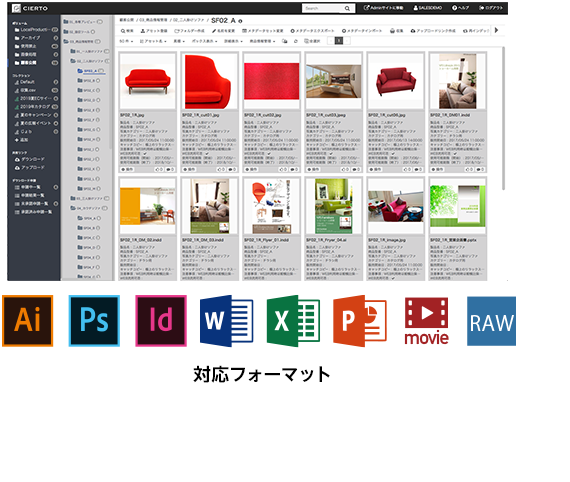The image size is (570, 482).
Task: Click the 顧客公開 breadcrumb link
Action: click(127, 20)
